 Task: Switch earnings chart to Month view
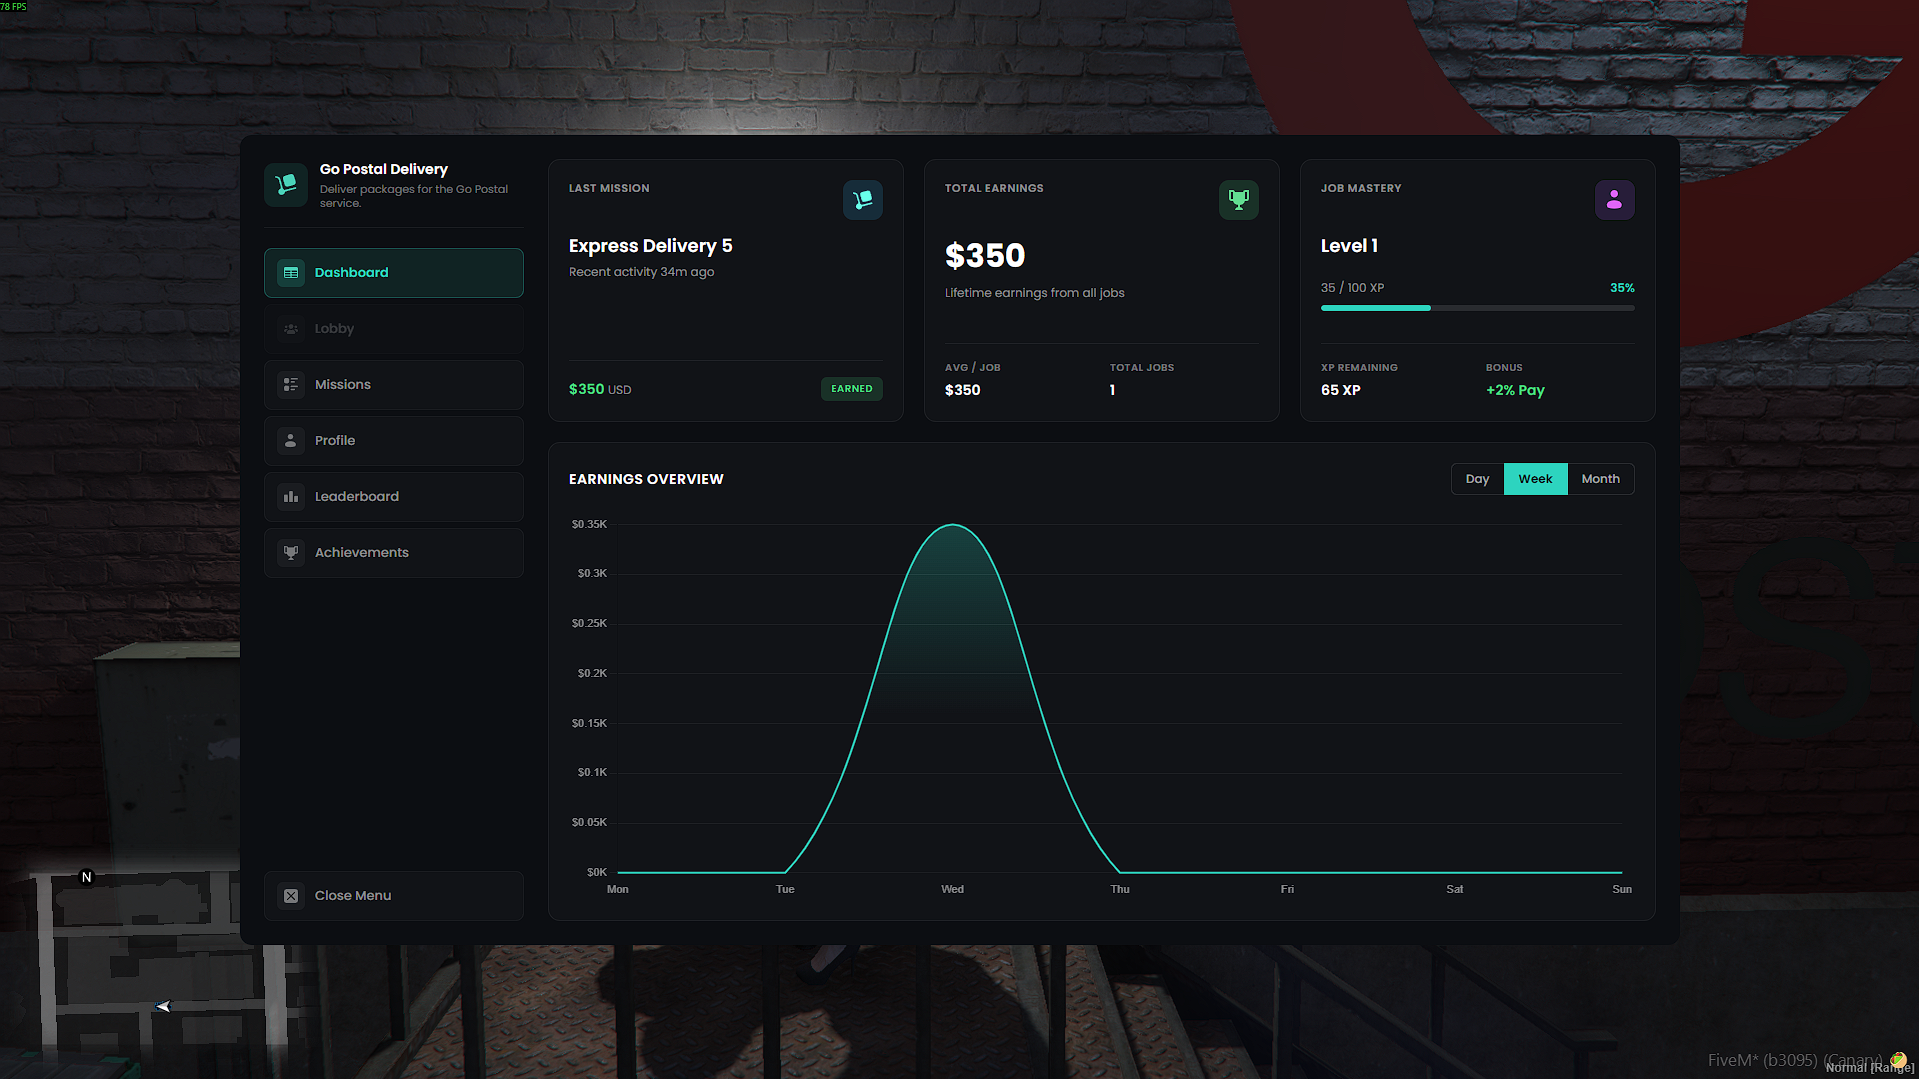1600,479
